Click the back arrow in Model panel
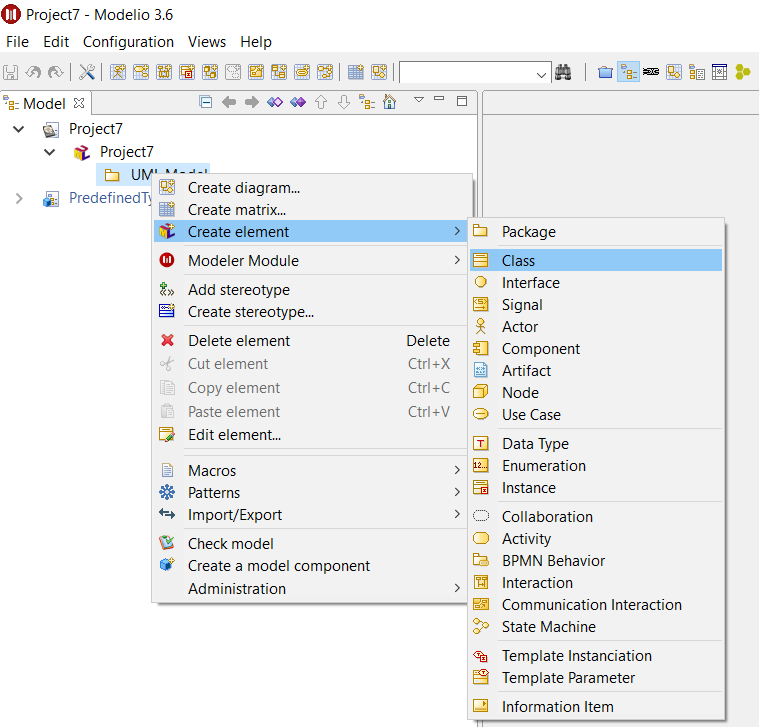The width and height of the screenshot is (759, 727). [228, 102]
